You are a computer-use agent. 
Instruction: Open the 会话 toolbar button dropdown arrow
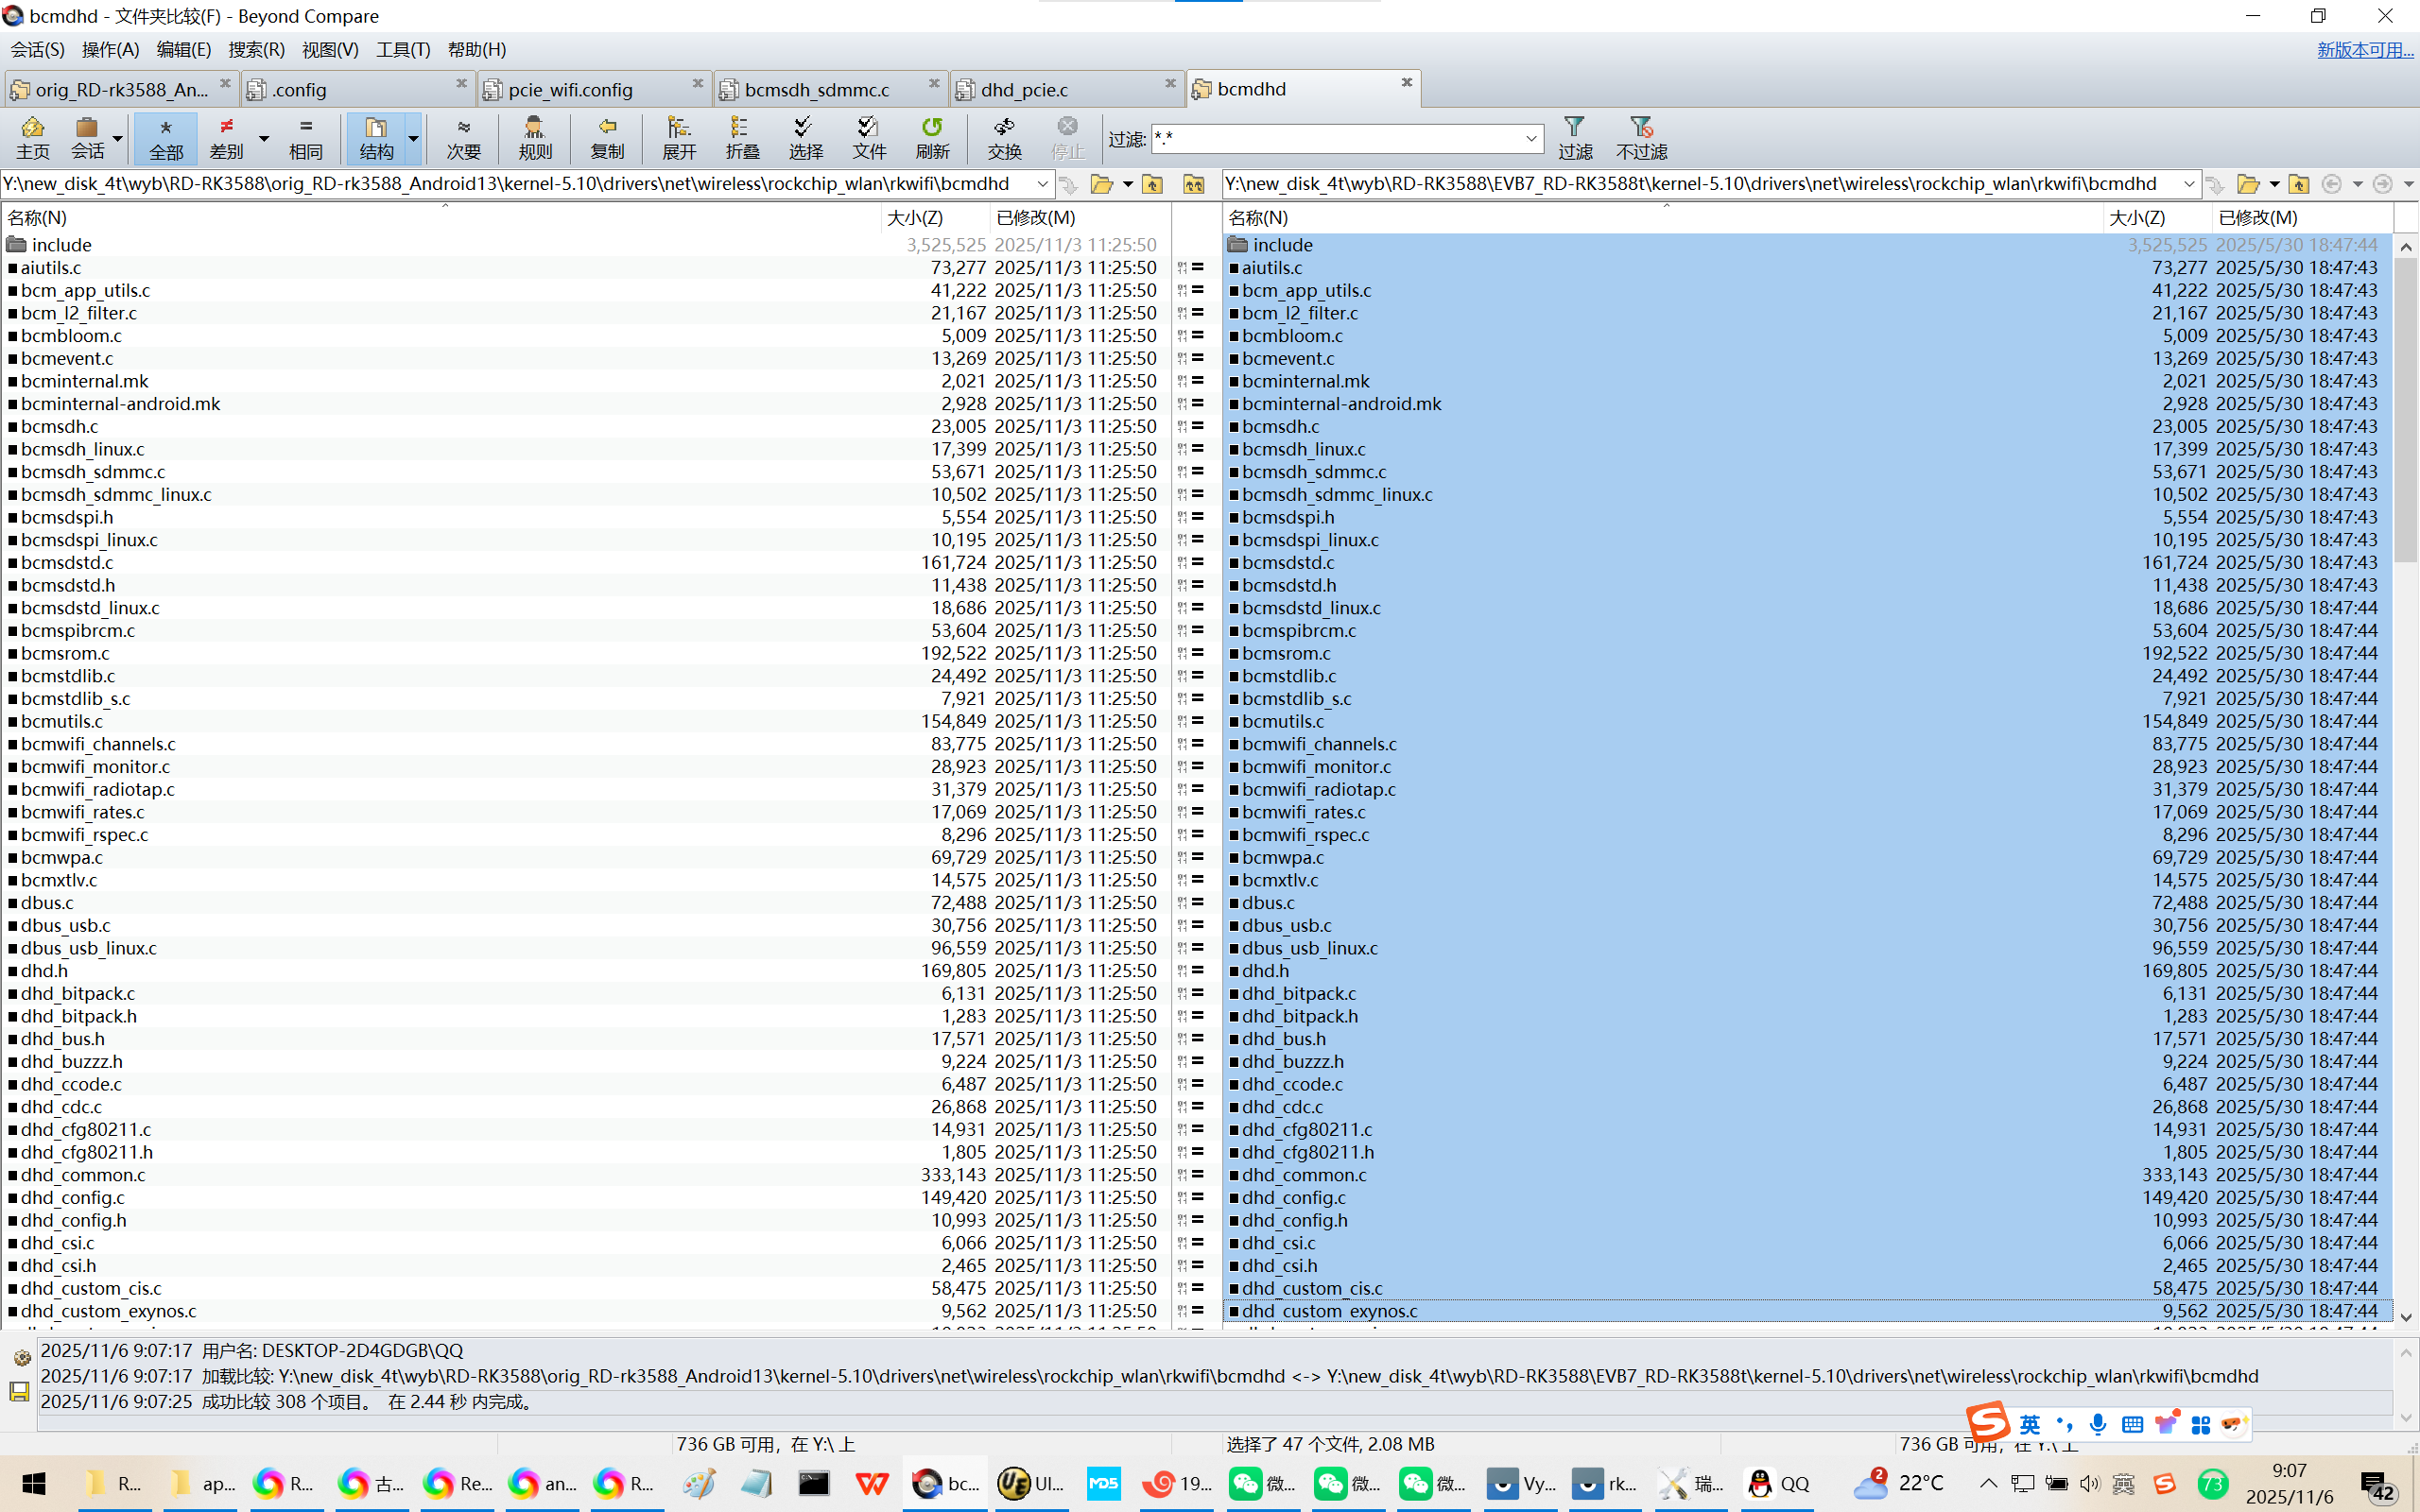[x=118, y=139]
